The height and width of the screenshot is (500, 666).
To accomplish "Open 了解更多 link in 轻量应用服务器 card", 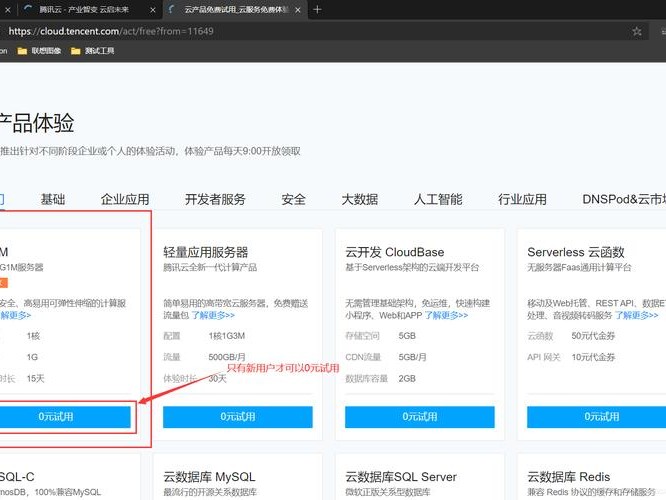I will point(213,315).
